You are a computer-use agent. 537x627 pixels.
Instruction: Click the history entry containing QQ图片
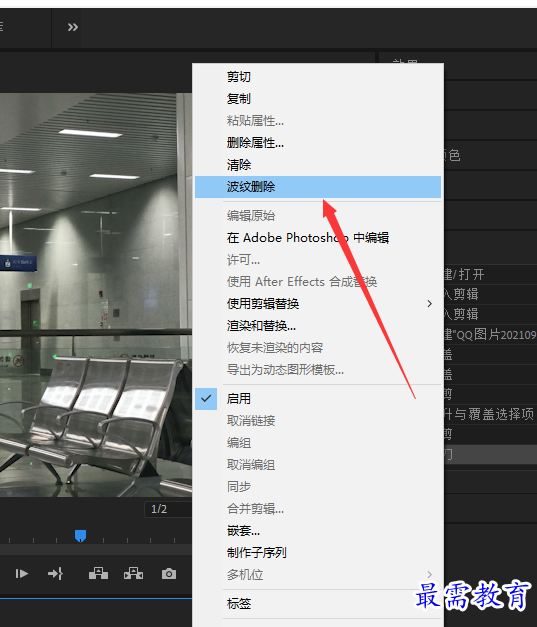(x=490, y=334)
